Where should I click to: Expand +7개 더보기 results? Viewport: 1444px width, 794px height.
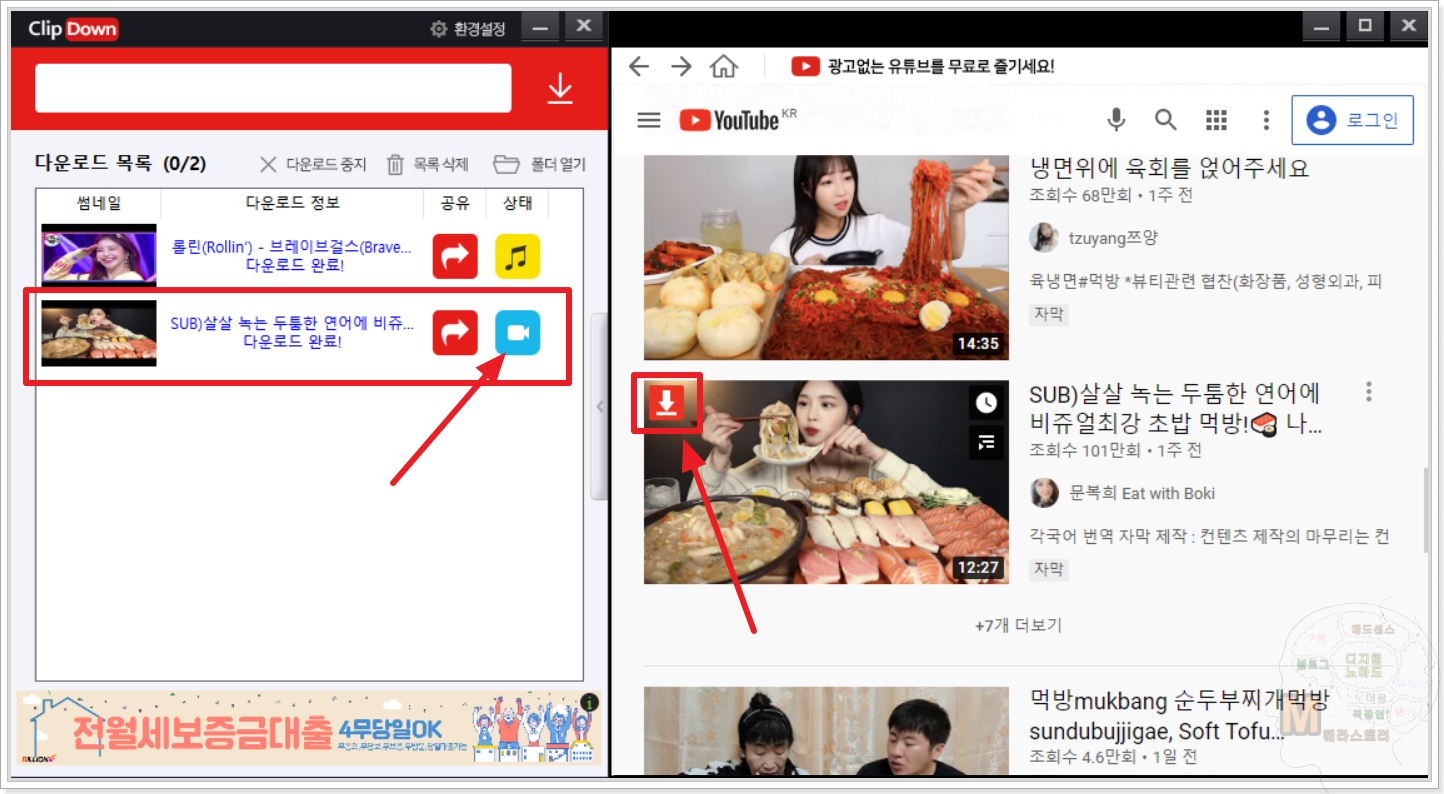pos(1018,625)
